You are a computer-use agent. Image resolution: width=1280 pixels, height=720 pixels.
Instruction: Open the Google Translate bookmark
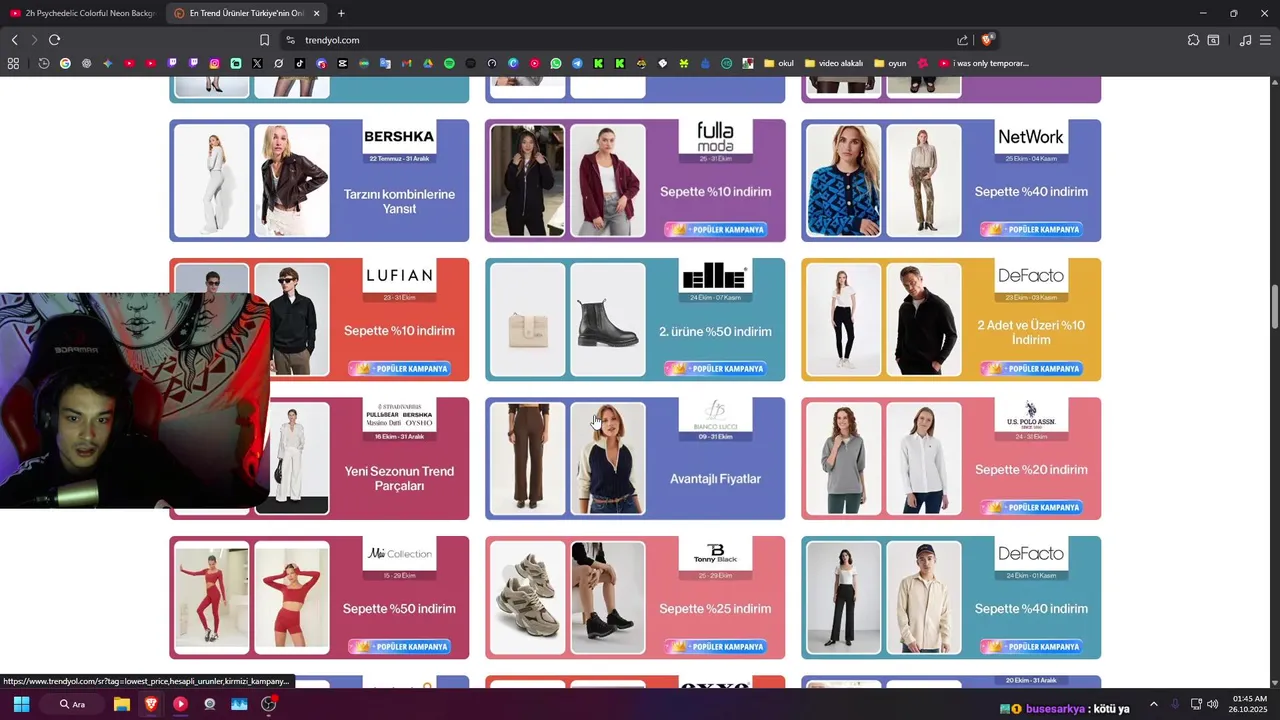(x=385, y=63)
